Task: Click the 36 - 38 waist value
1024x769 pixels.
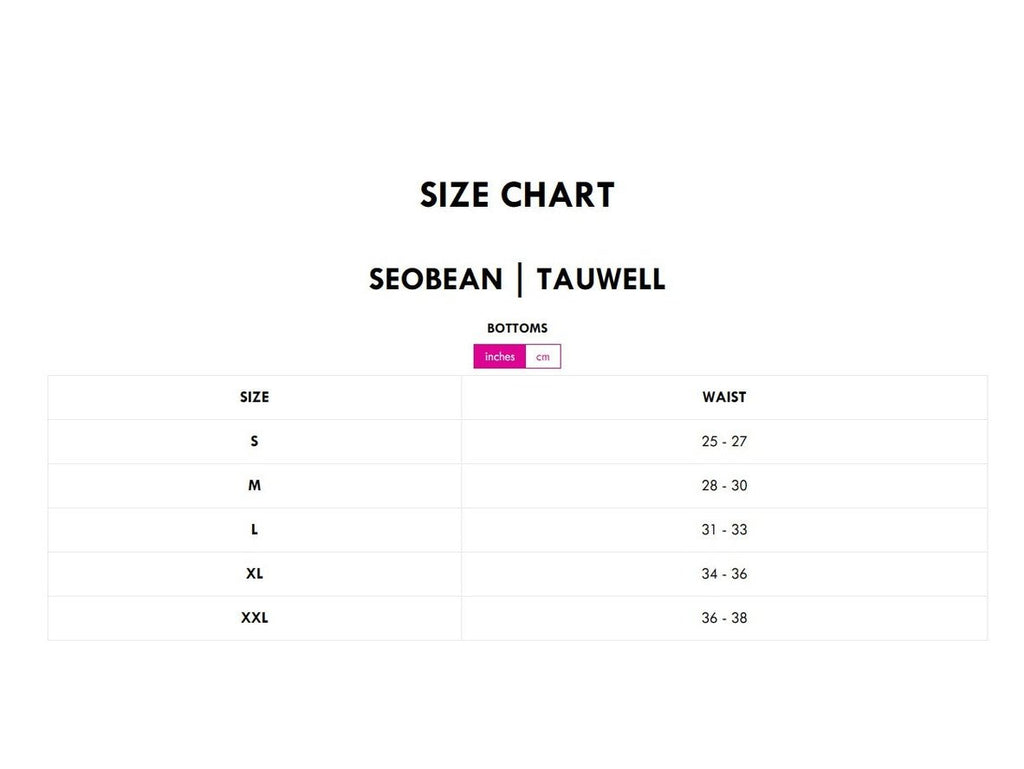Action: 724,617
